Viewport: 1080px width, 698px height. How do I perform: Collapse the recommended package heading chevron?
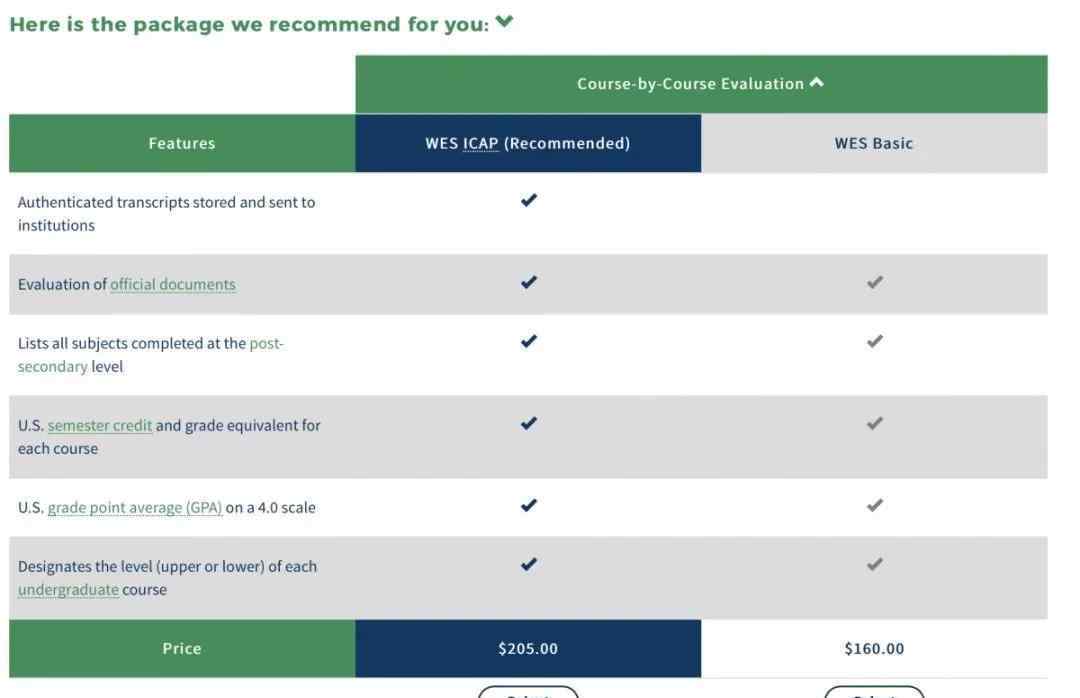(504, 22)
